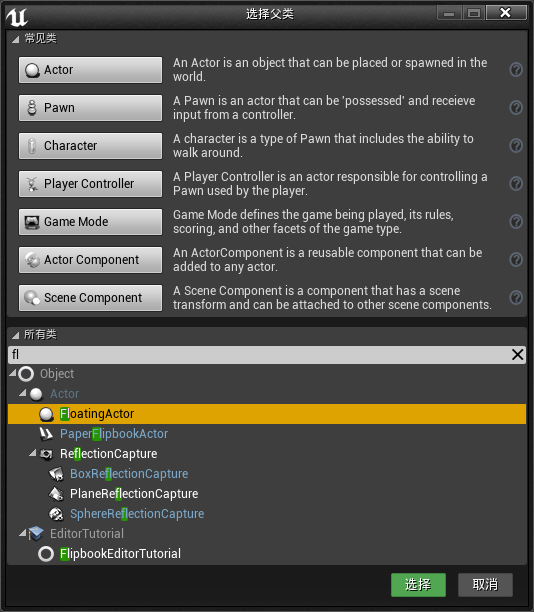This screenshot has height=612, width=534.
Task: Collapse the 所有类 section
Action: point(16,335)
